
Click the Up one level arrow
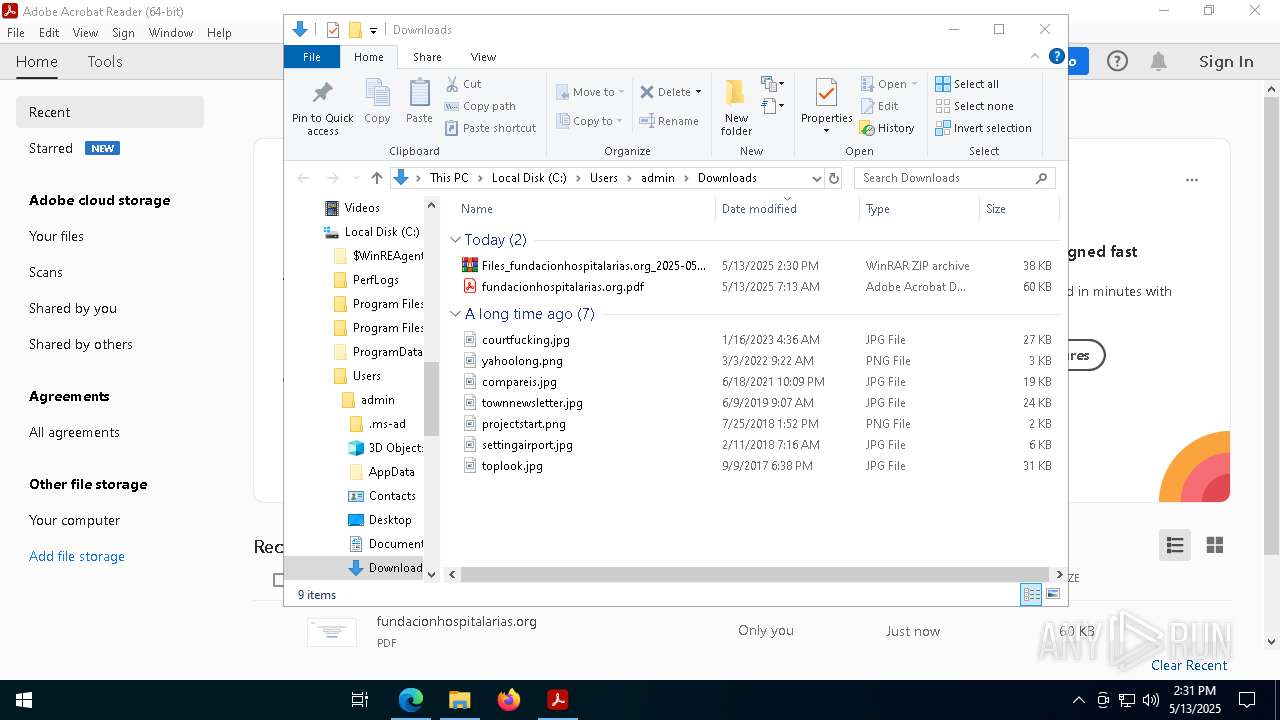click(x=376, y=178)
